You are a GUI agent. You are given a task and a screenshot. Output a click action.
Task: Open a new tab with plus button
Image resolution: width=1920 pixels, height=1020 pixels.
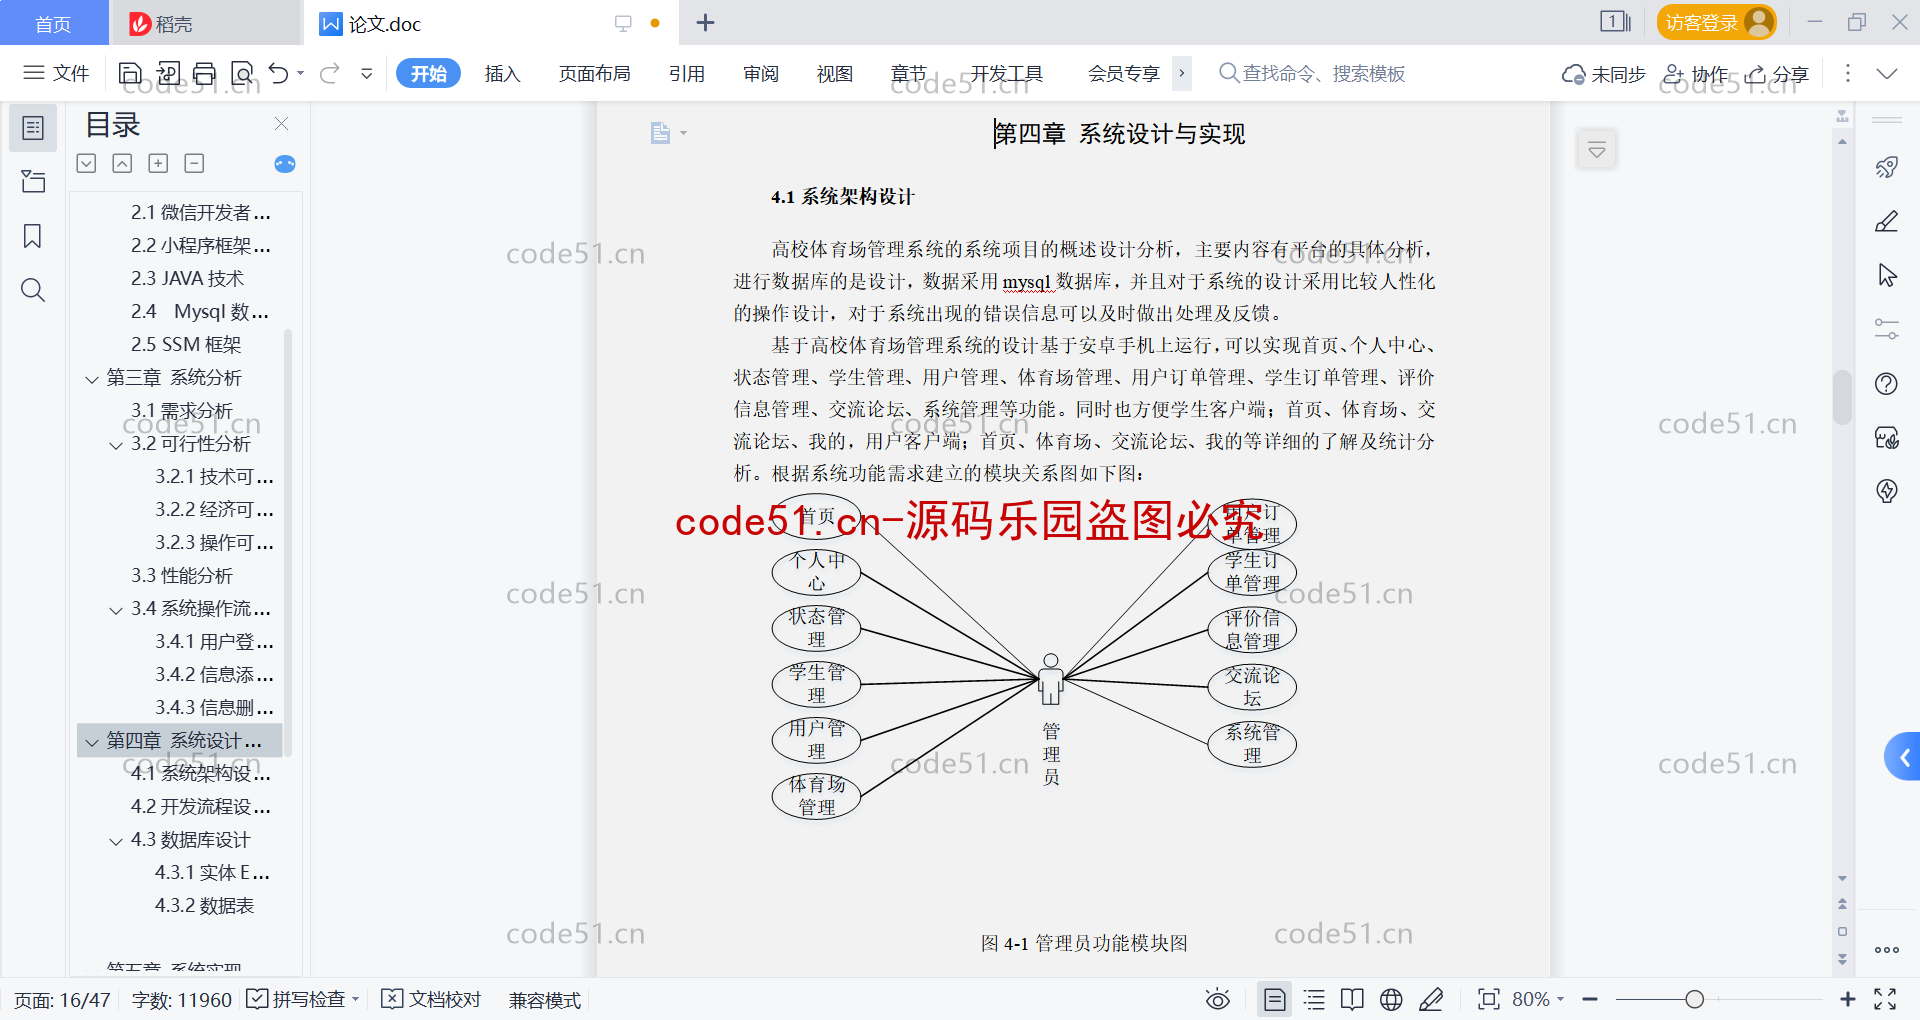pyautogui.click(x=705, y=22)
